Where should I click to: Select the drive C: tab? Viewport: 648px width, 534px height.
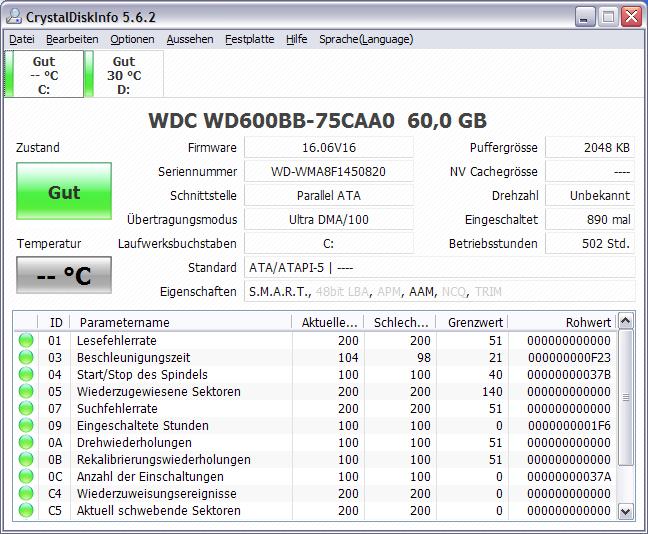click(x=44, y=74)
